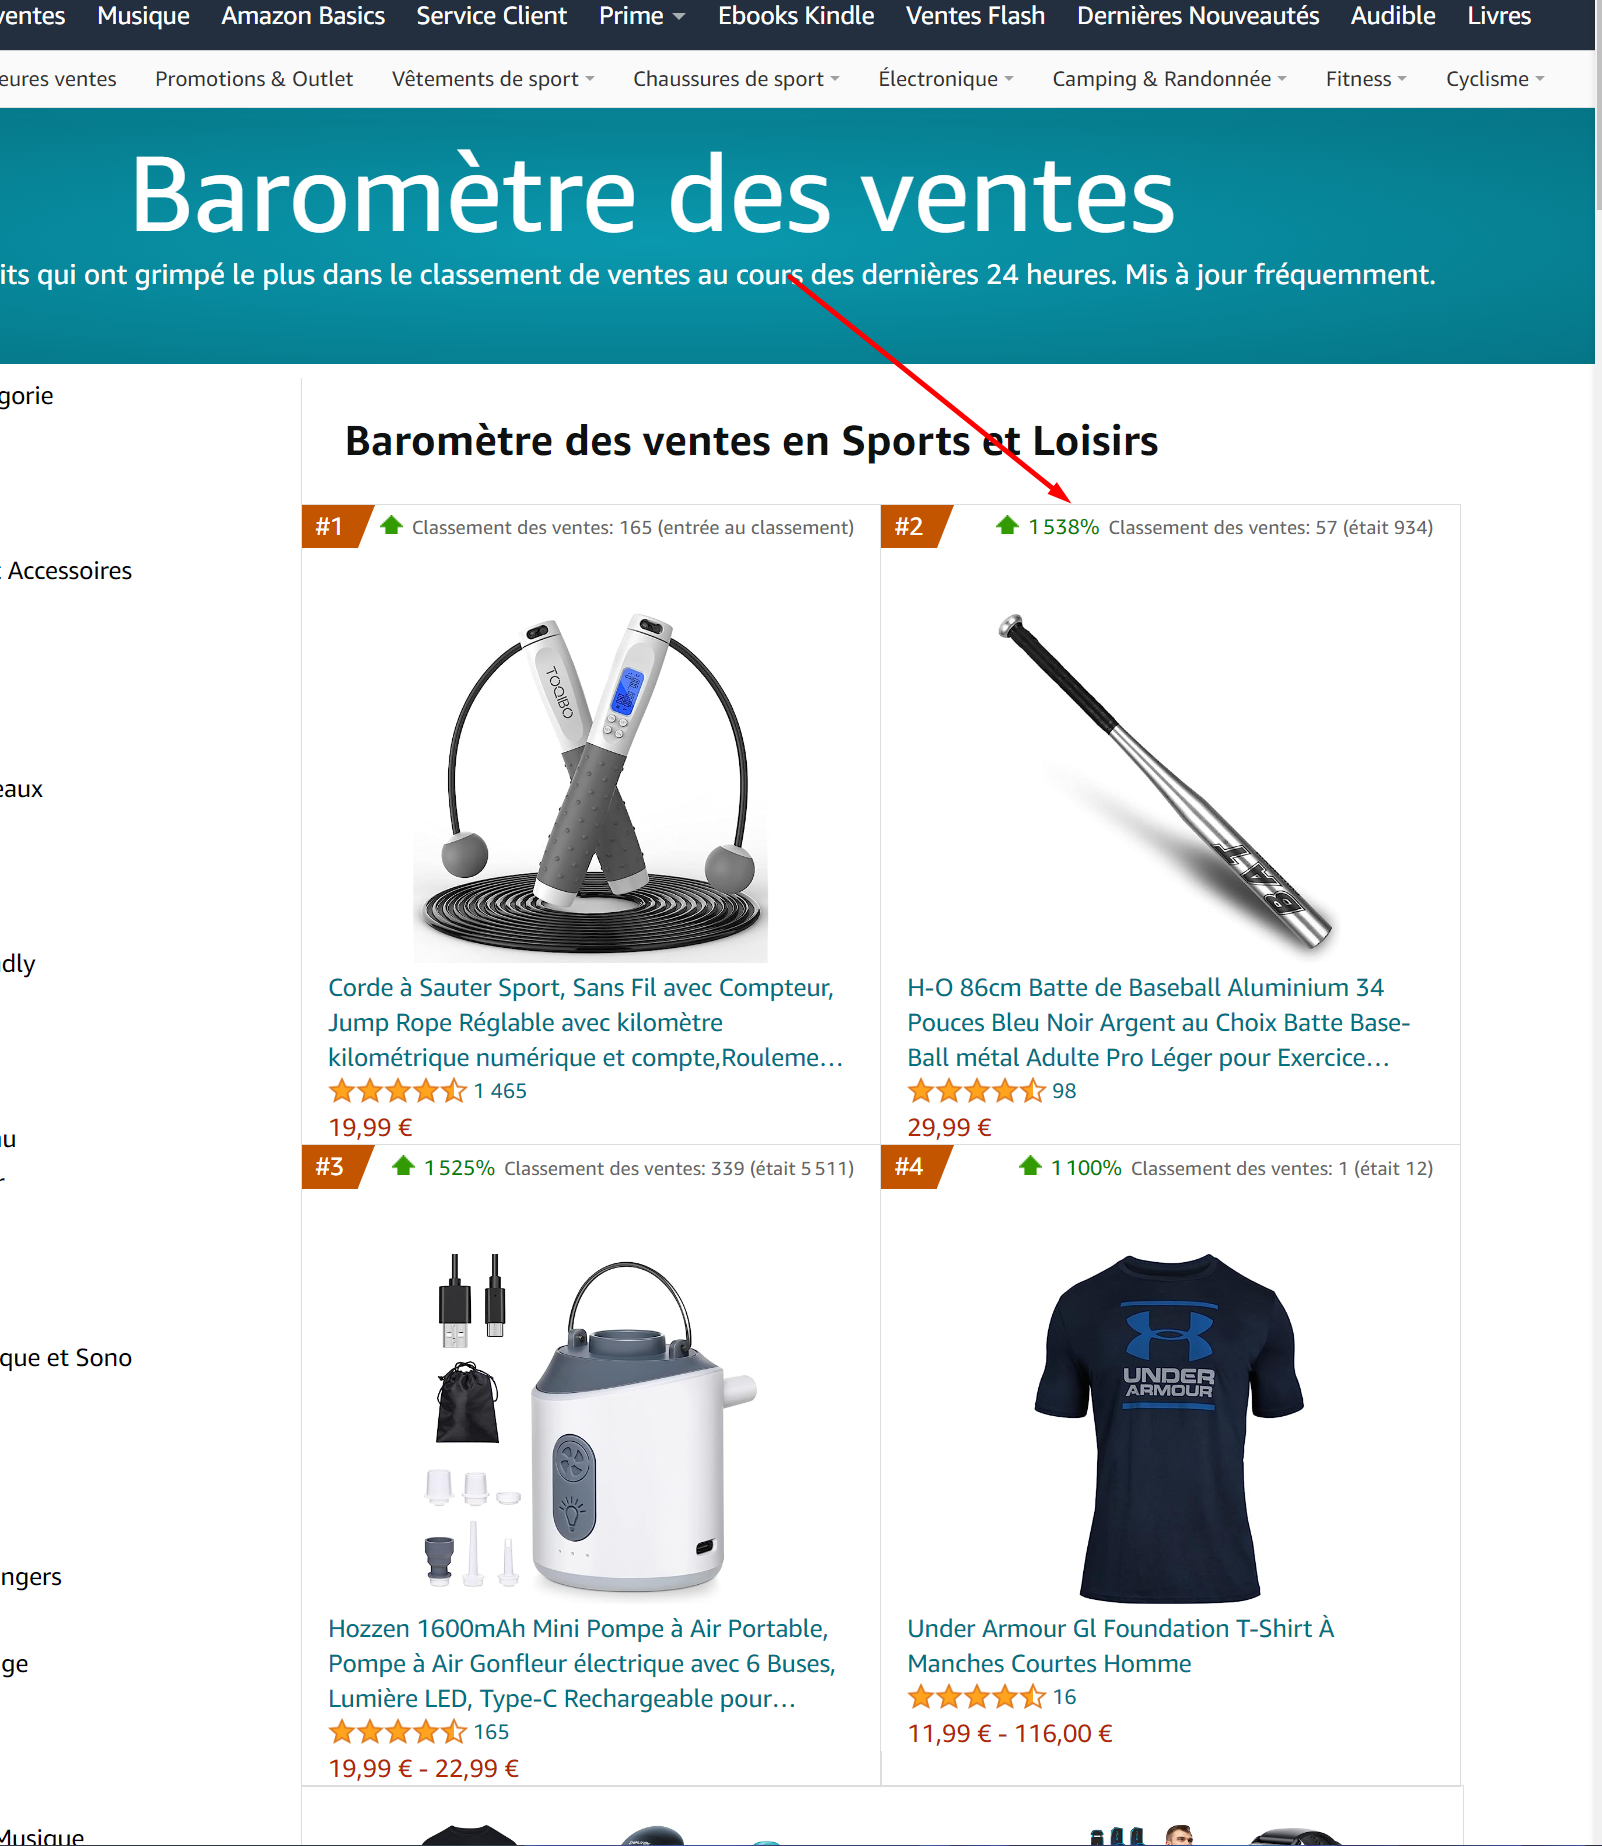Screen dimensions: 1602x1846
Task: Click star rating of the baseball bat
Action: pyautogui.click(x=976, y=1091)
